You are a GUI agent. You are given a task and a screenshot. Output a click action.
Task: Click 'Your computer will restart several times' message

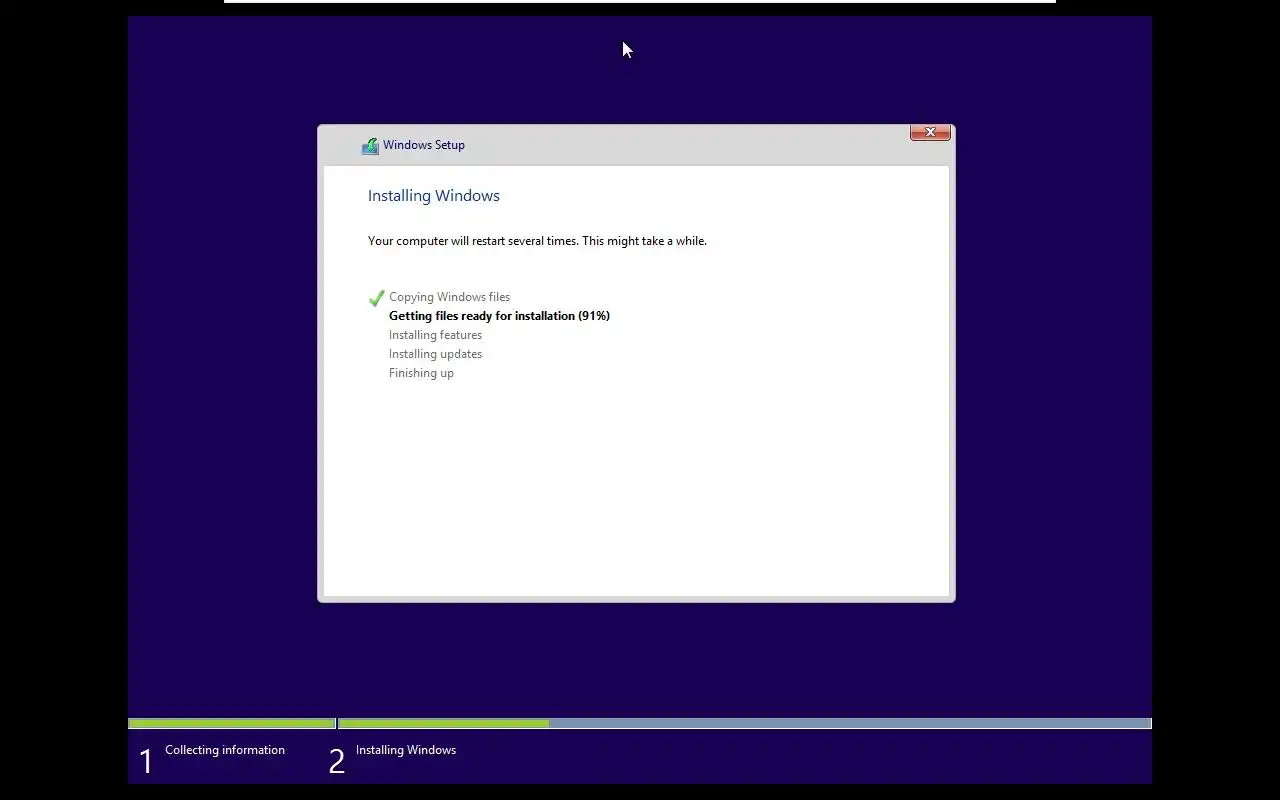[537, 241]
